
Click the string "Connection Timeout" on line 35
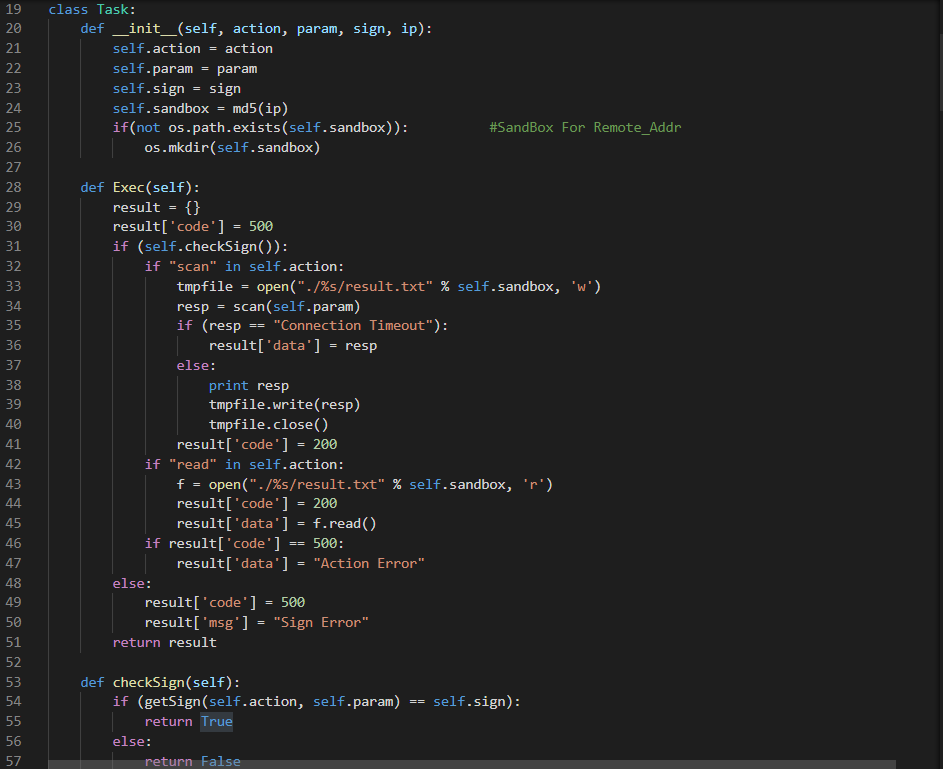tap(353, 326)
